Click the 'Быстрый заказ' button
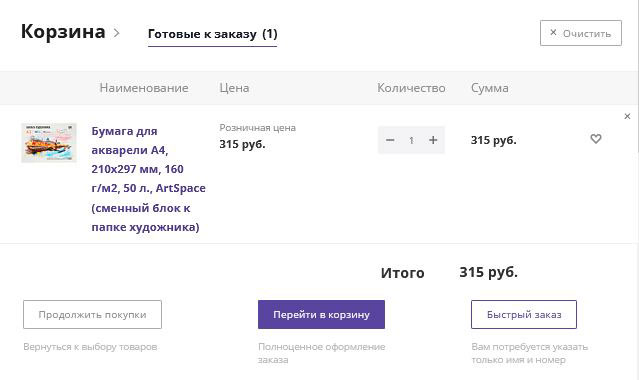The image size is (639, 380). tap(524, 314)
